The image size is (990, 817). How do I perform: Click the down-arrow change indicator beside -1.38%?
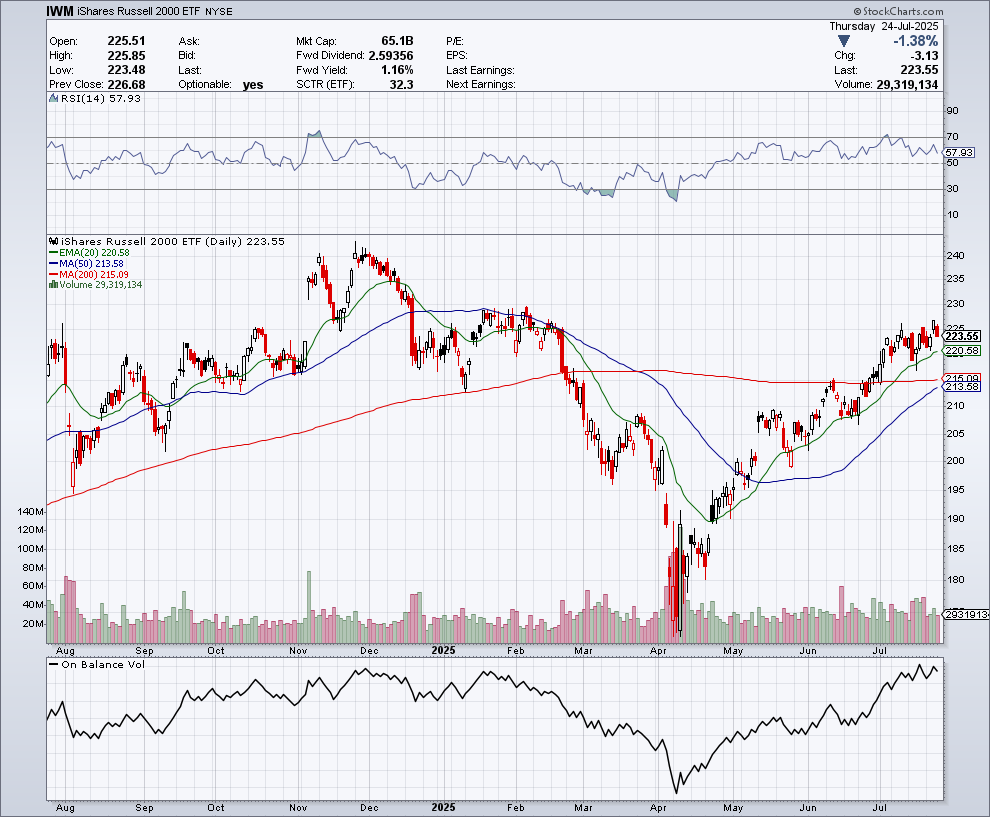[844, 41]
